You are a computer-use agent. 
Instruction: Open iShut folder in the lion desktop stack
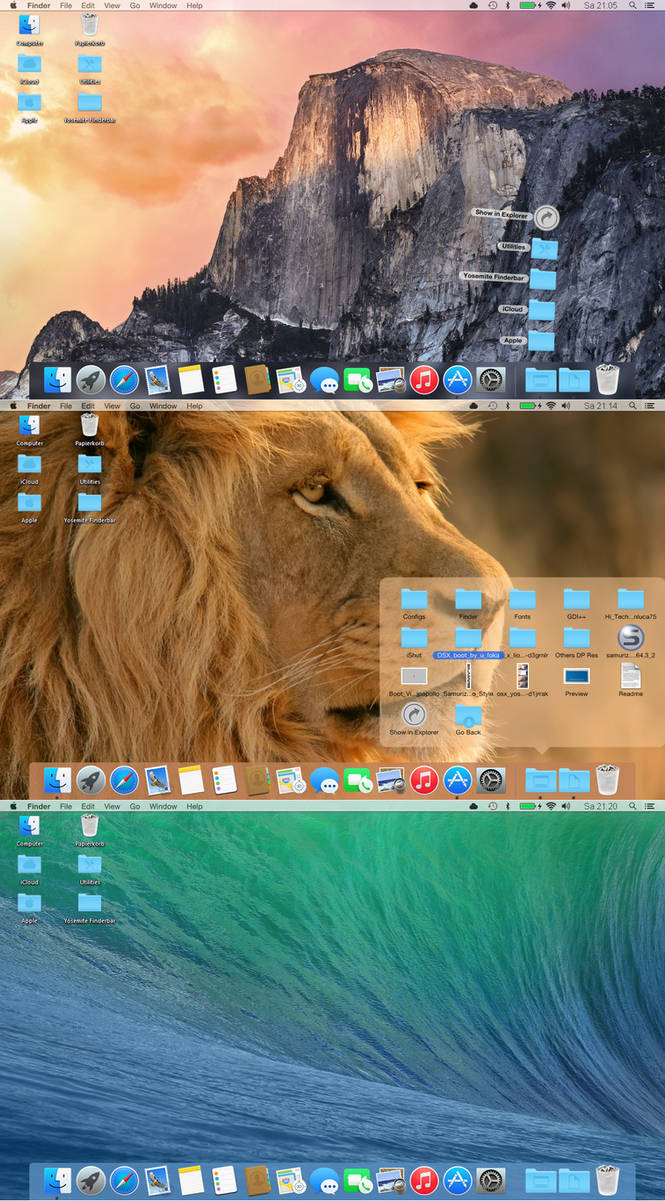(414, 637)
